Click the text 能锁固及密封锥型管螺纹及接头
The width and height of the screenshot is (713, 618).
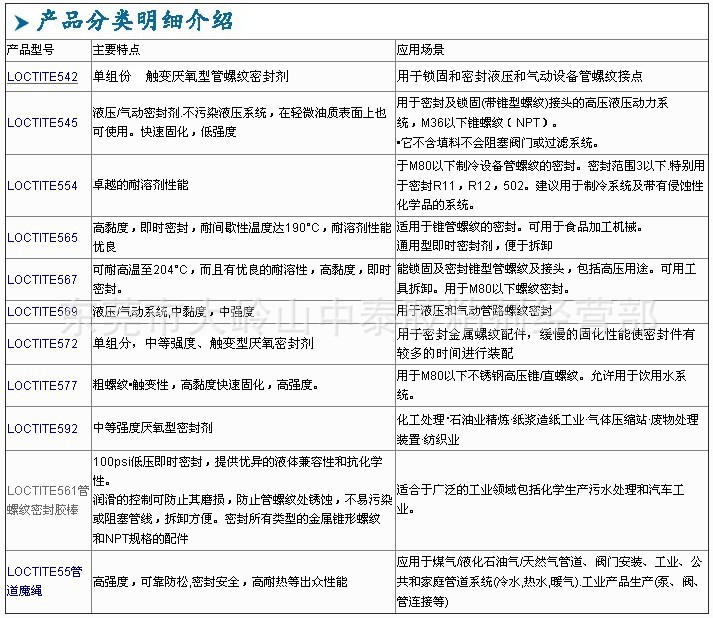[x=480, y=269]
